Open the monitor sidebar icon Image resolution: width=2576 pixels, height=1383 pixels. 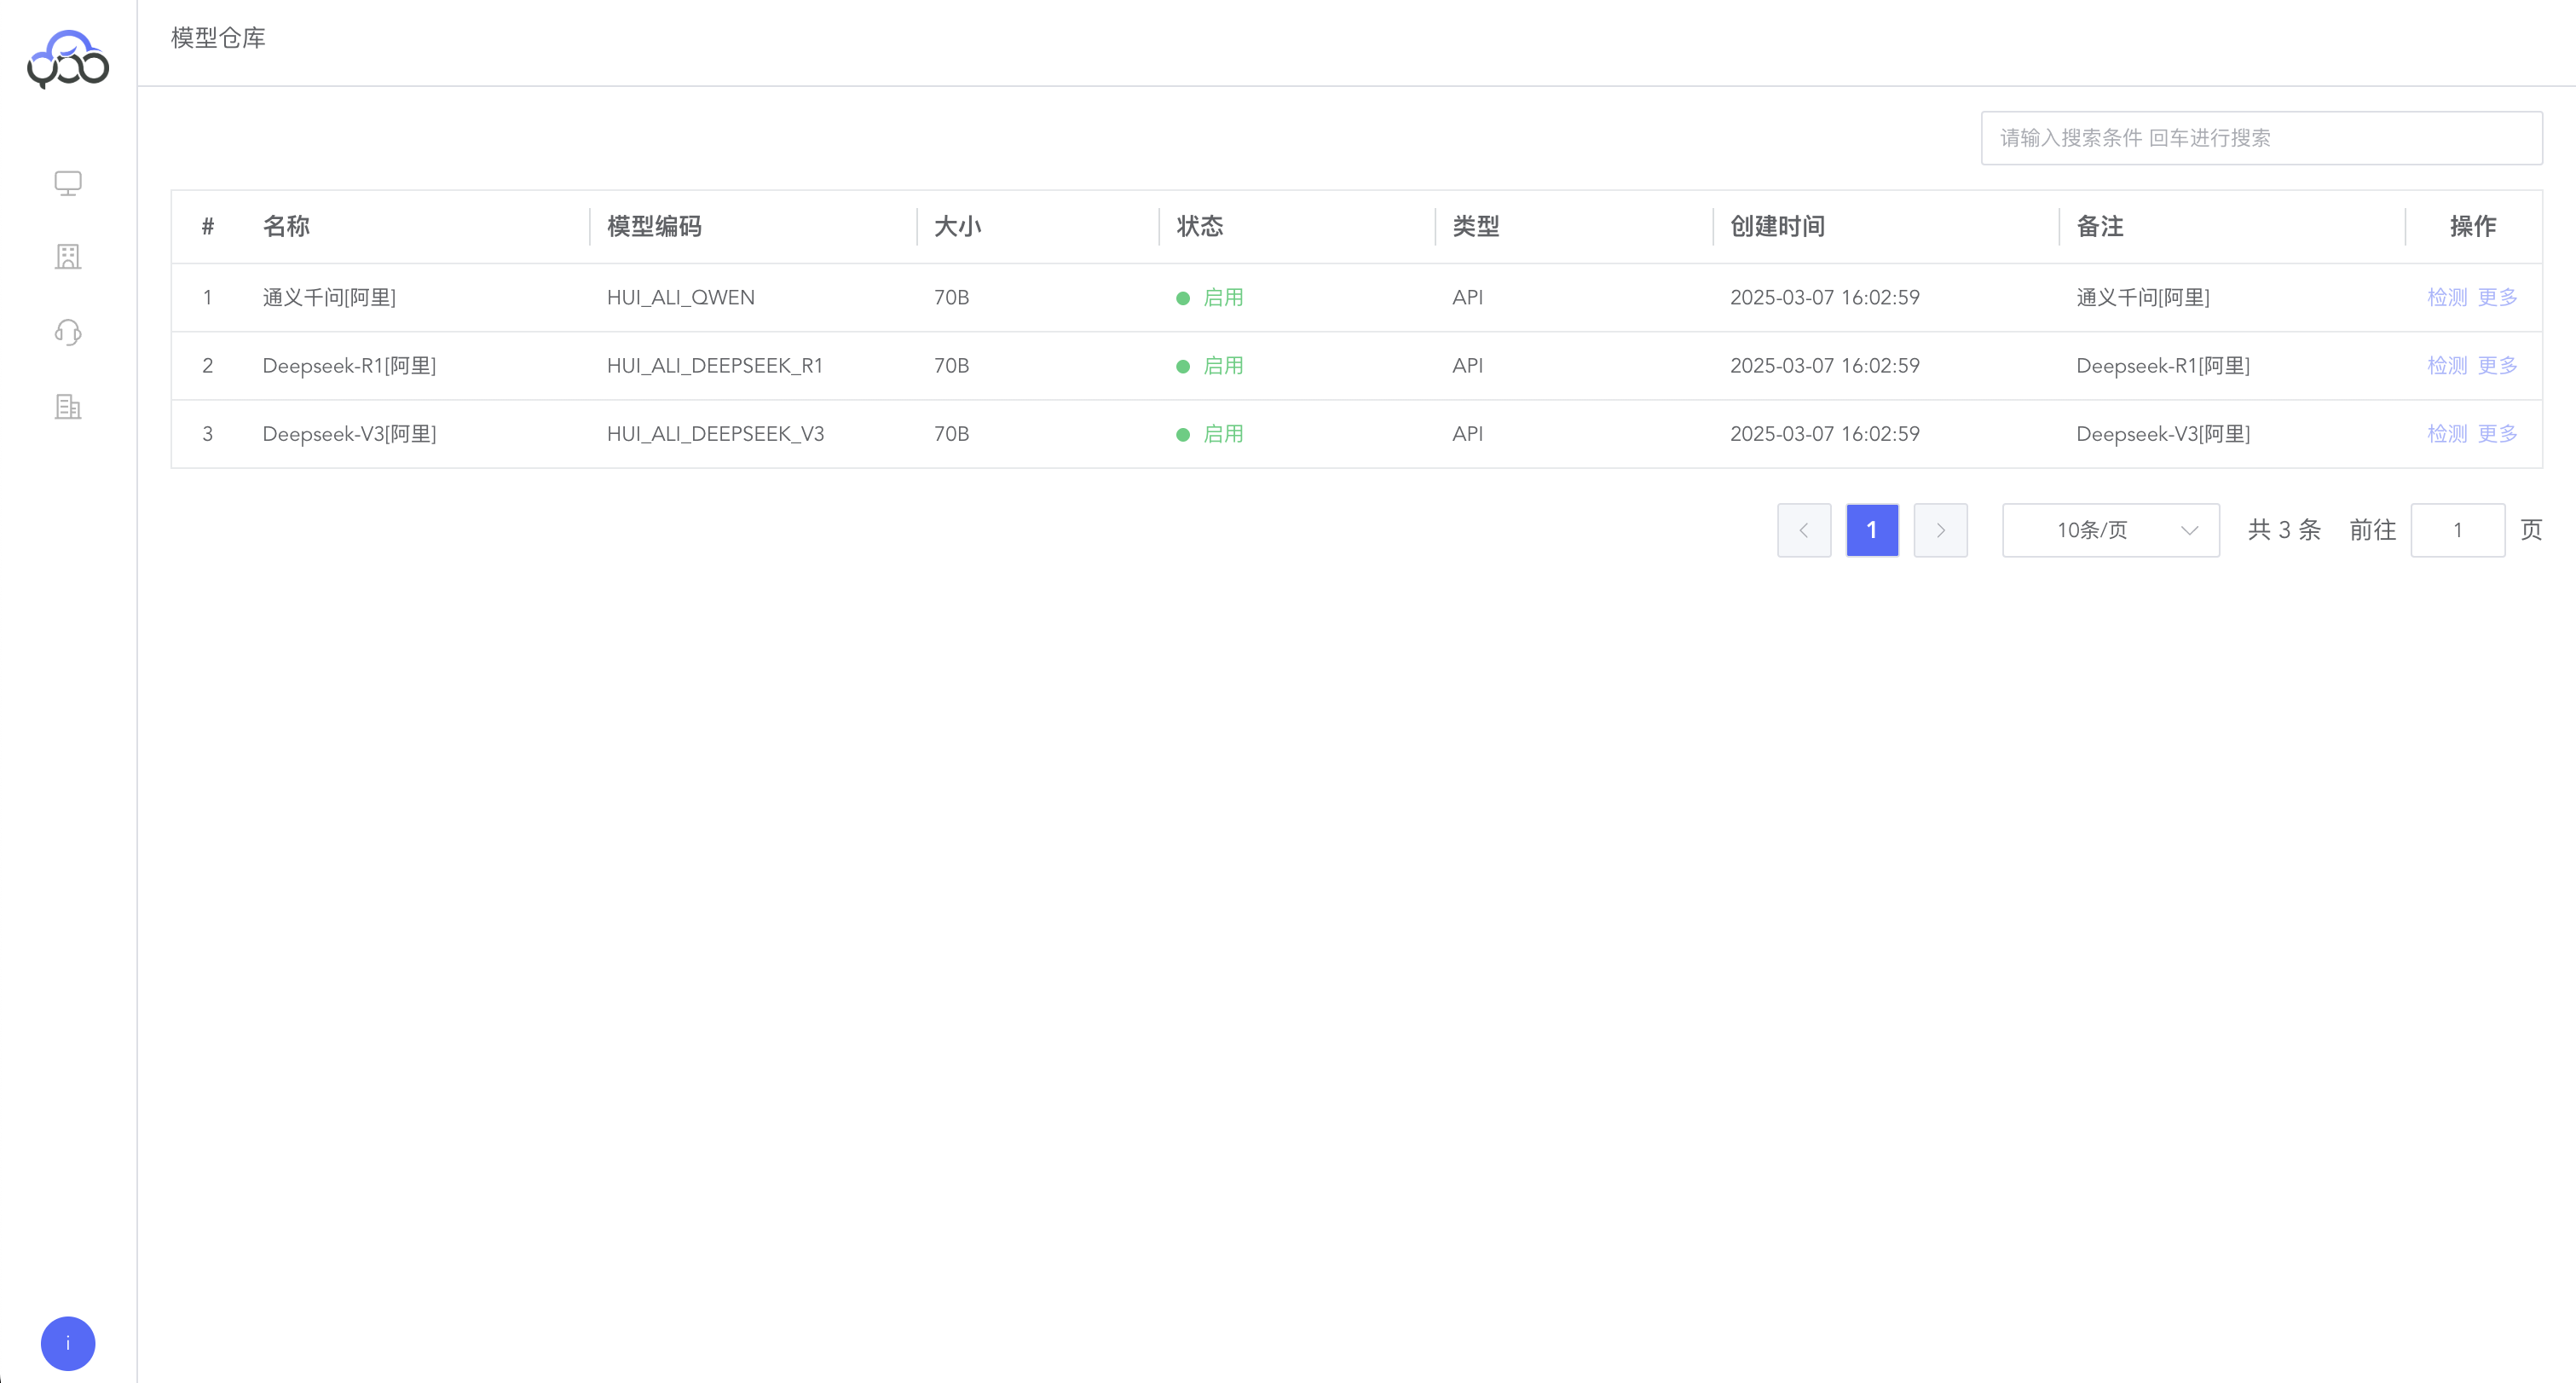pos(68,183)
